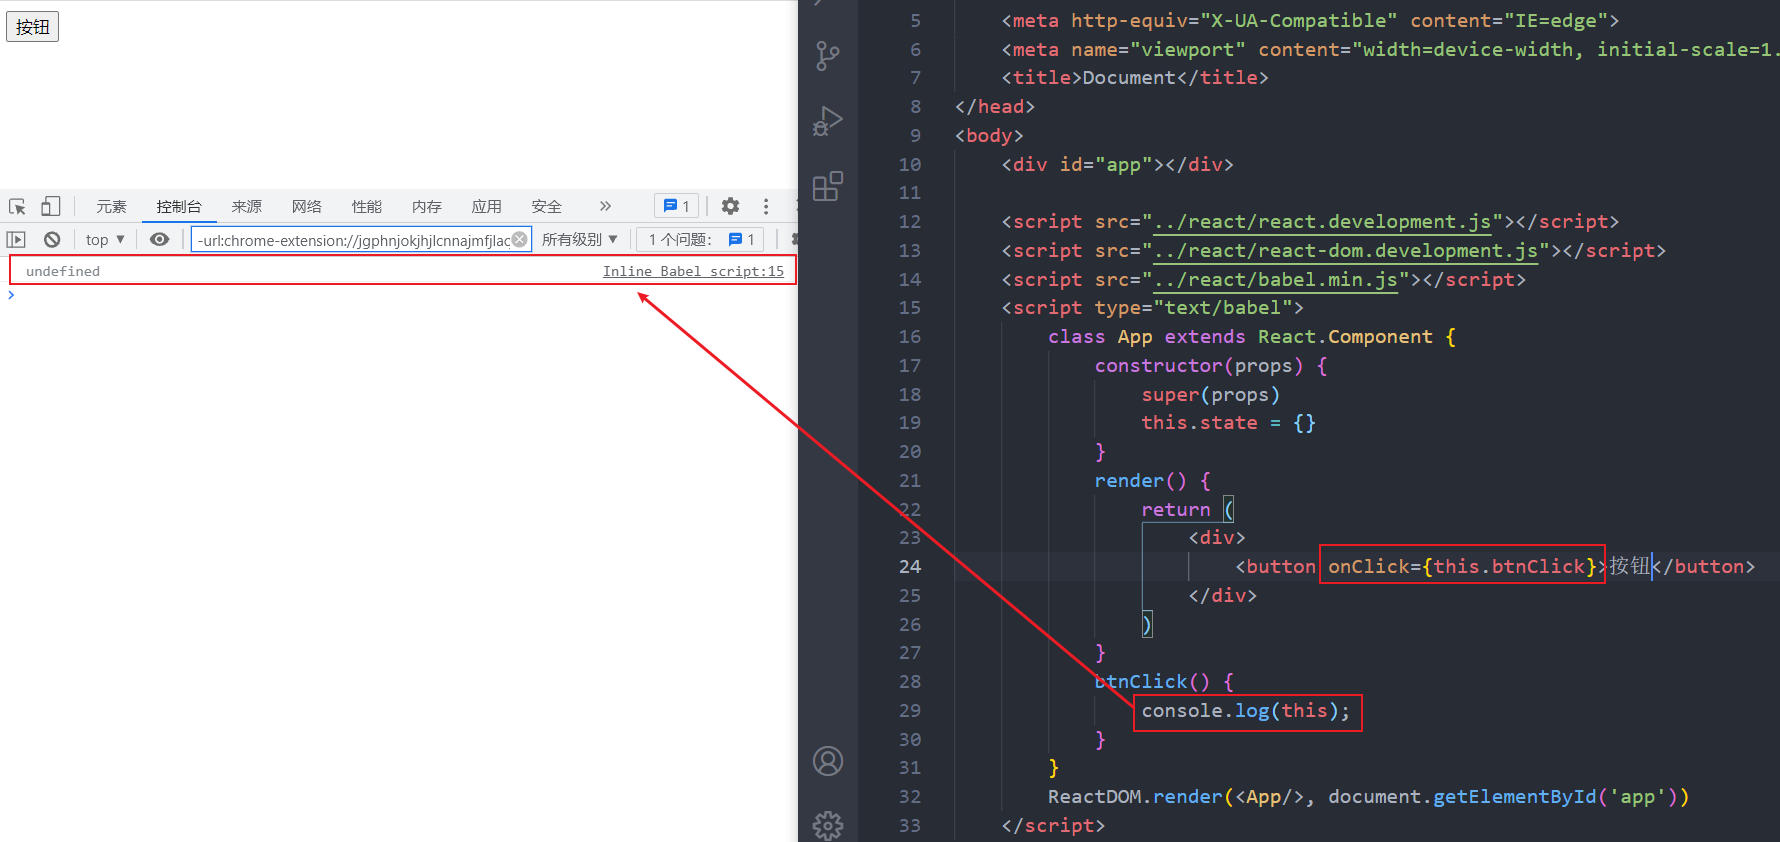Image resolution: width=1780 pixels, height=842 pixels.
Task: Click the 按钮 button on the page
Action: point(33,27)
